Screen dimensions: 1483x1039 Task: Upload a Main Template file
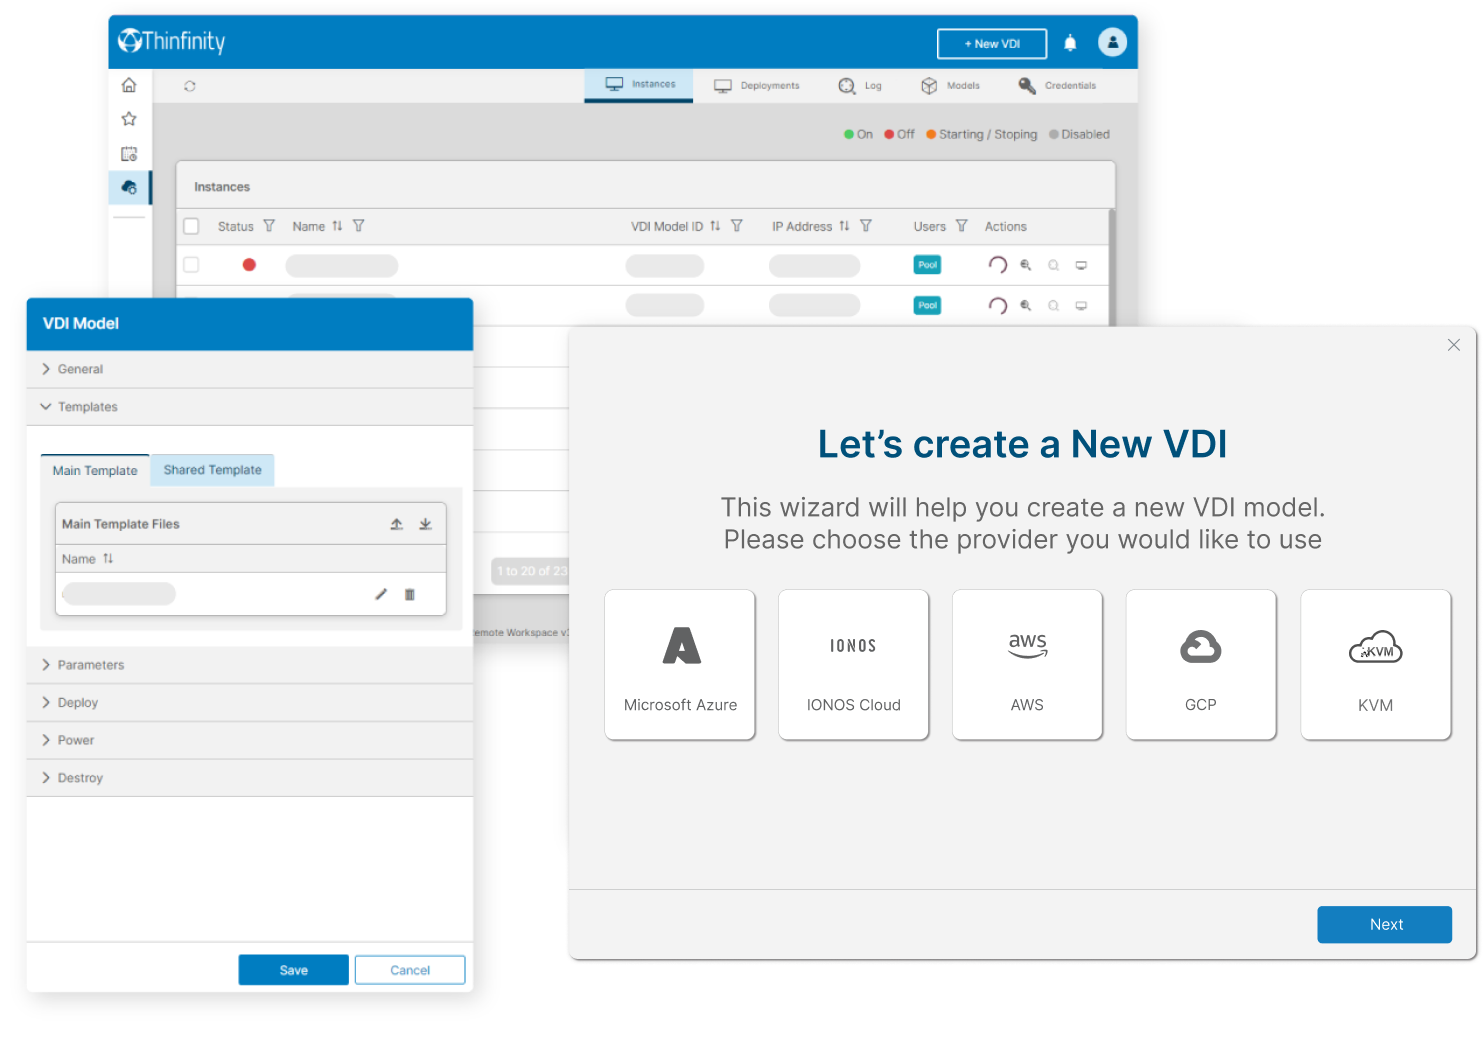397,524
